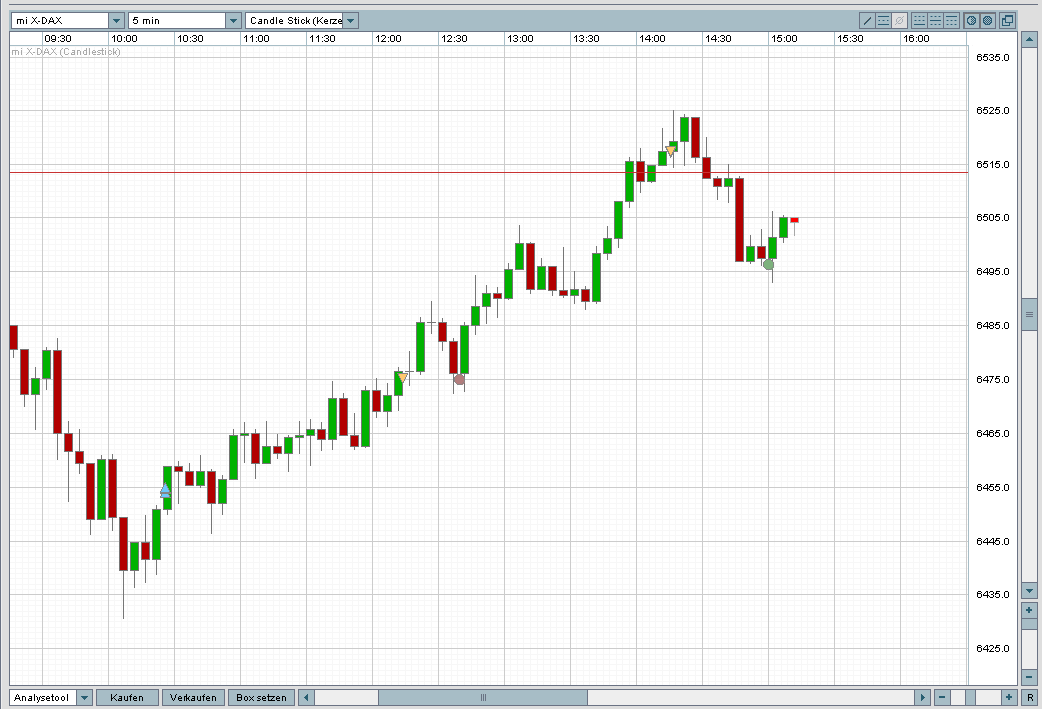Click the orange down-triangle marker near 14:15
The height and width of the screenshot is (709, 1042).
[671, 151]
